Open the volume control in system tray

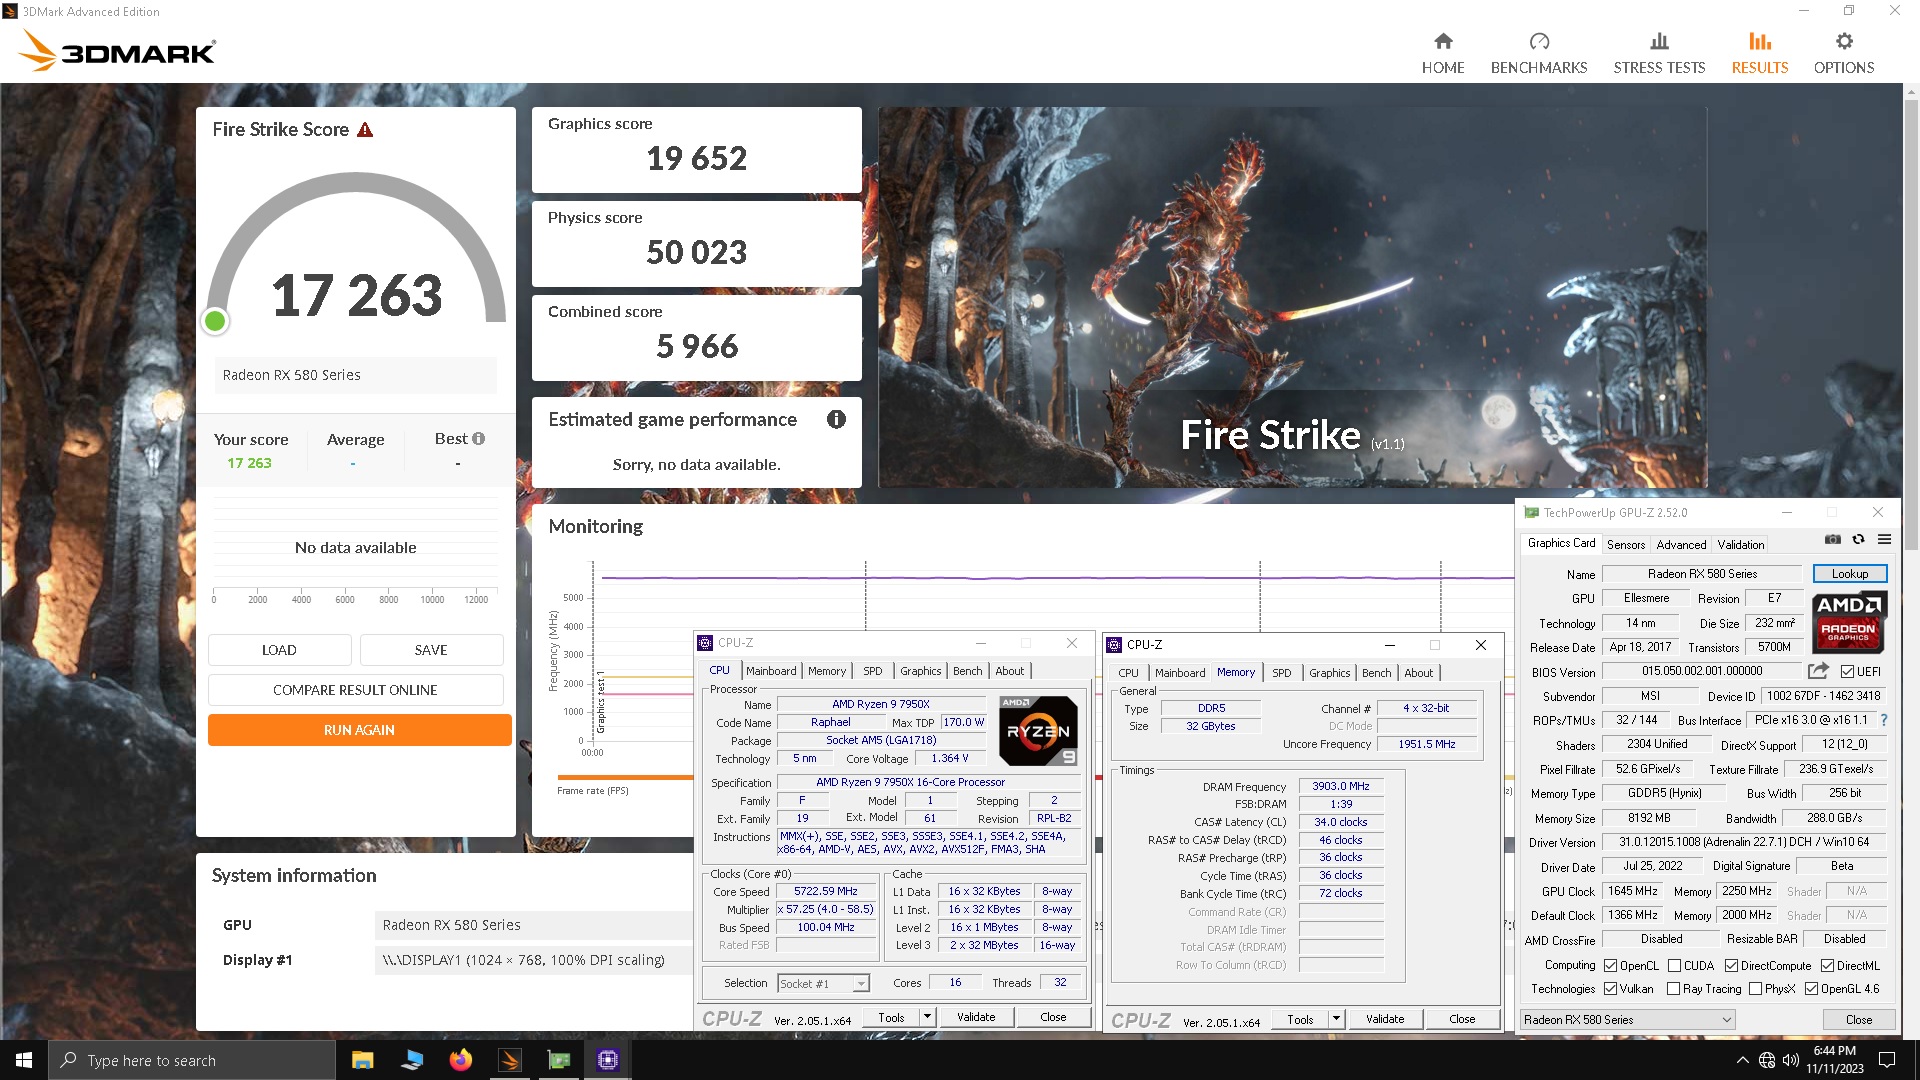coord(1790,1060)
